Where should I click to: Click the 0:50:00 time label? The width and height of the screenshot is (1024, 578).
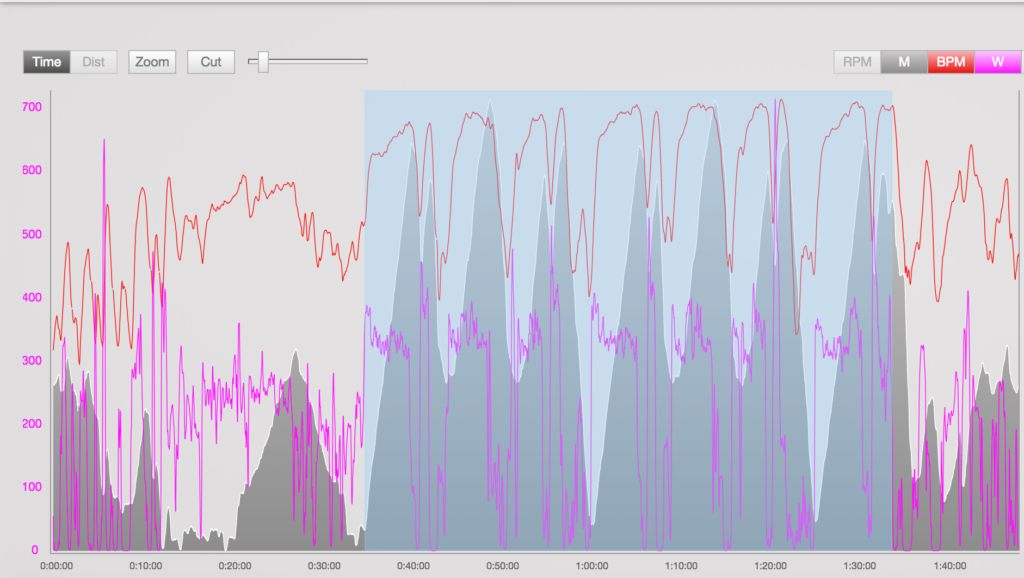[503, 566]
